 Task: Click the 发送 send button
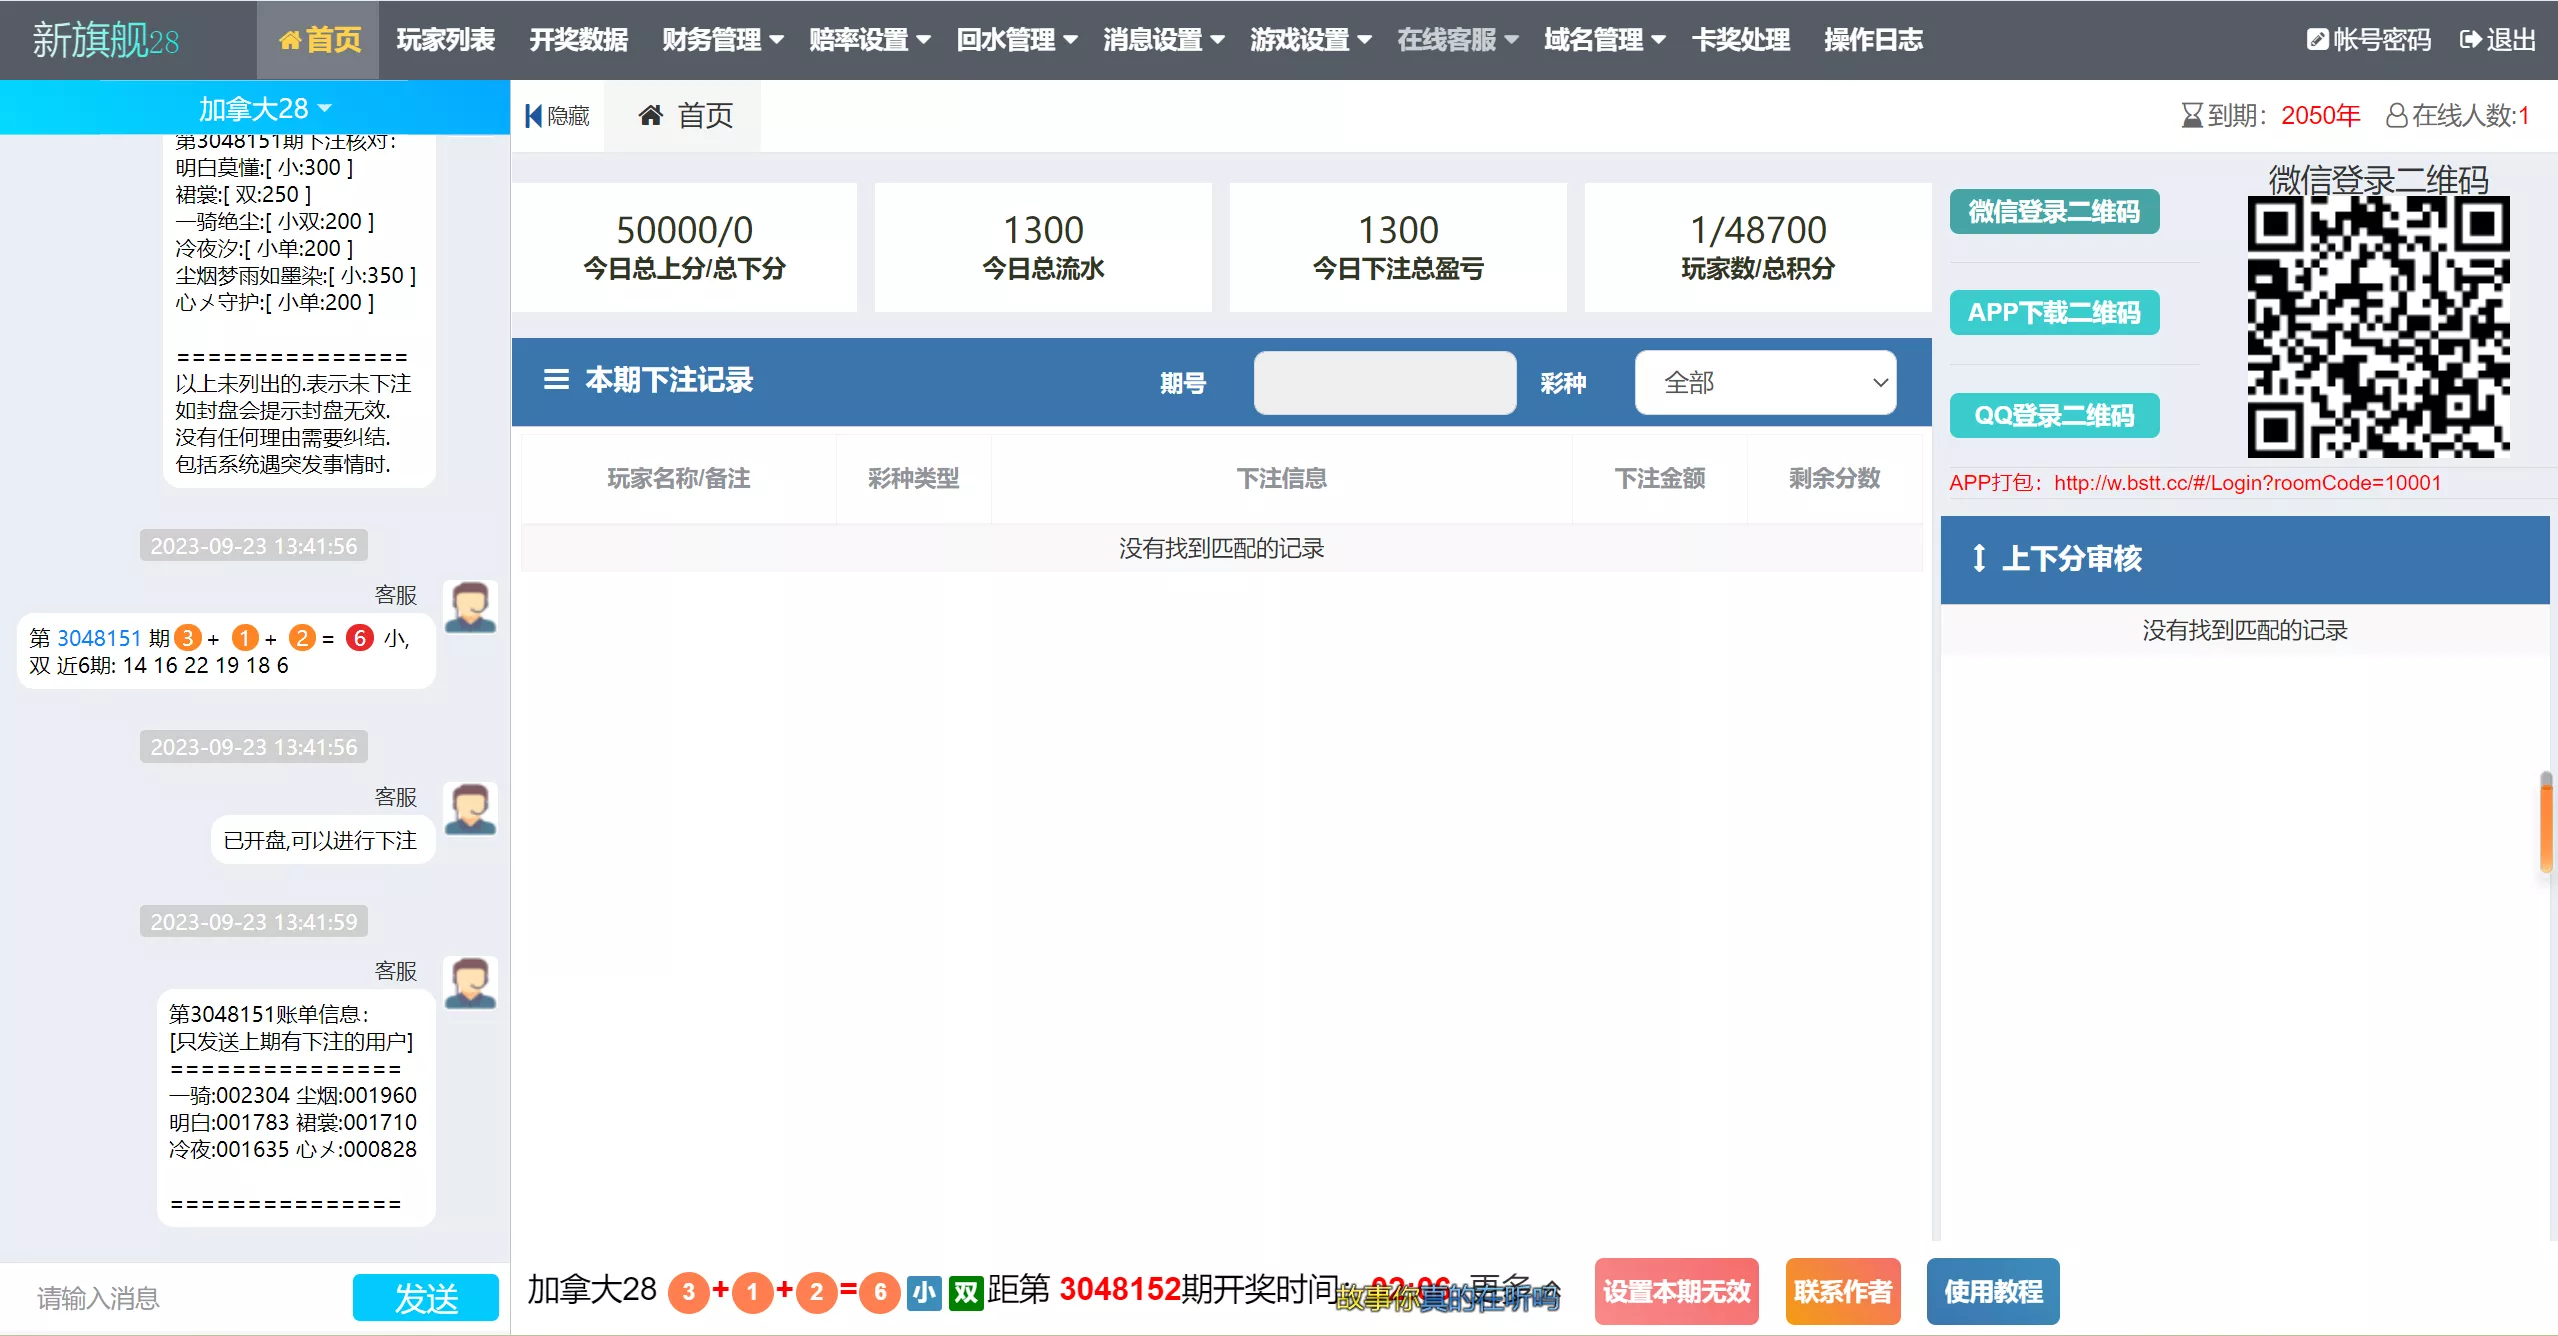[x=425, y=1296]
